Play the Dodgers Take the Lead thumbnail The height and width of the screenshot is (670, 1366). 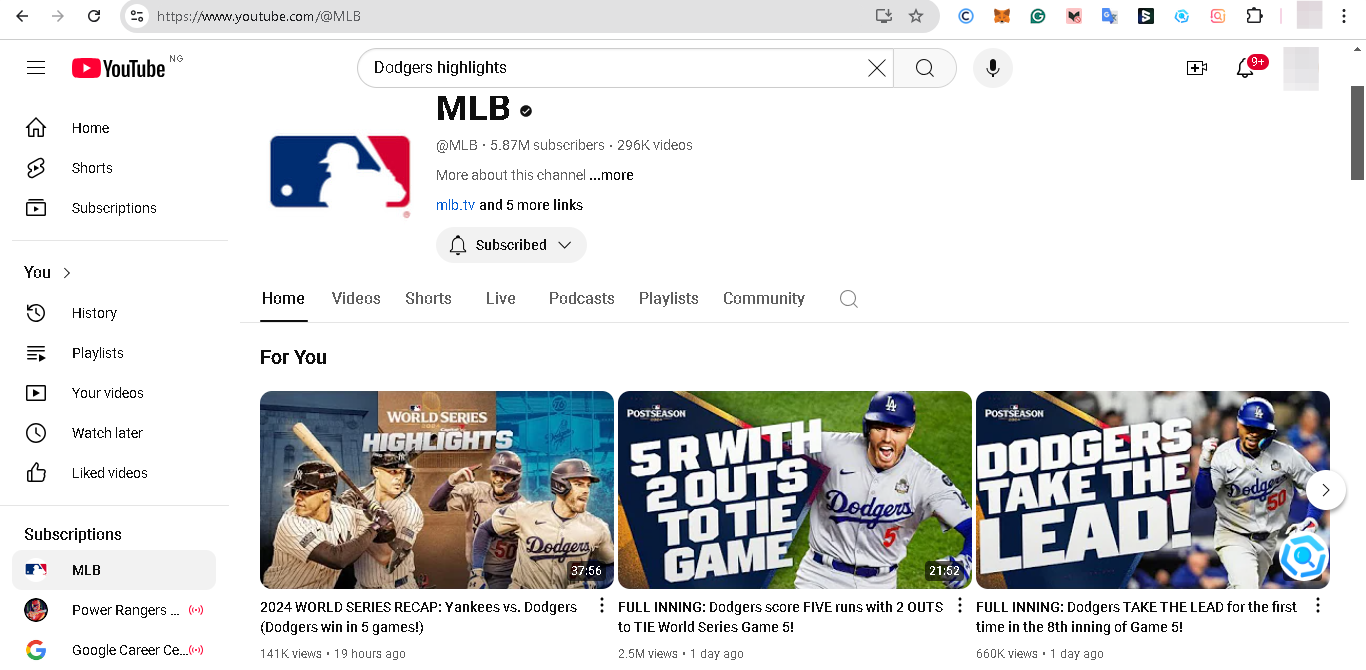[1153, 490]
